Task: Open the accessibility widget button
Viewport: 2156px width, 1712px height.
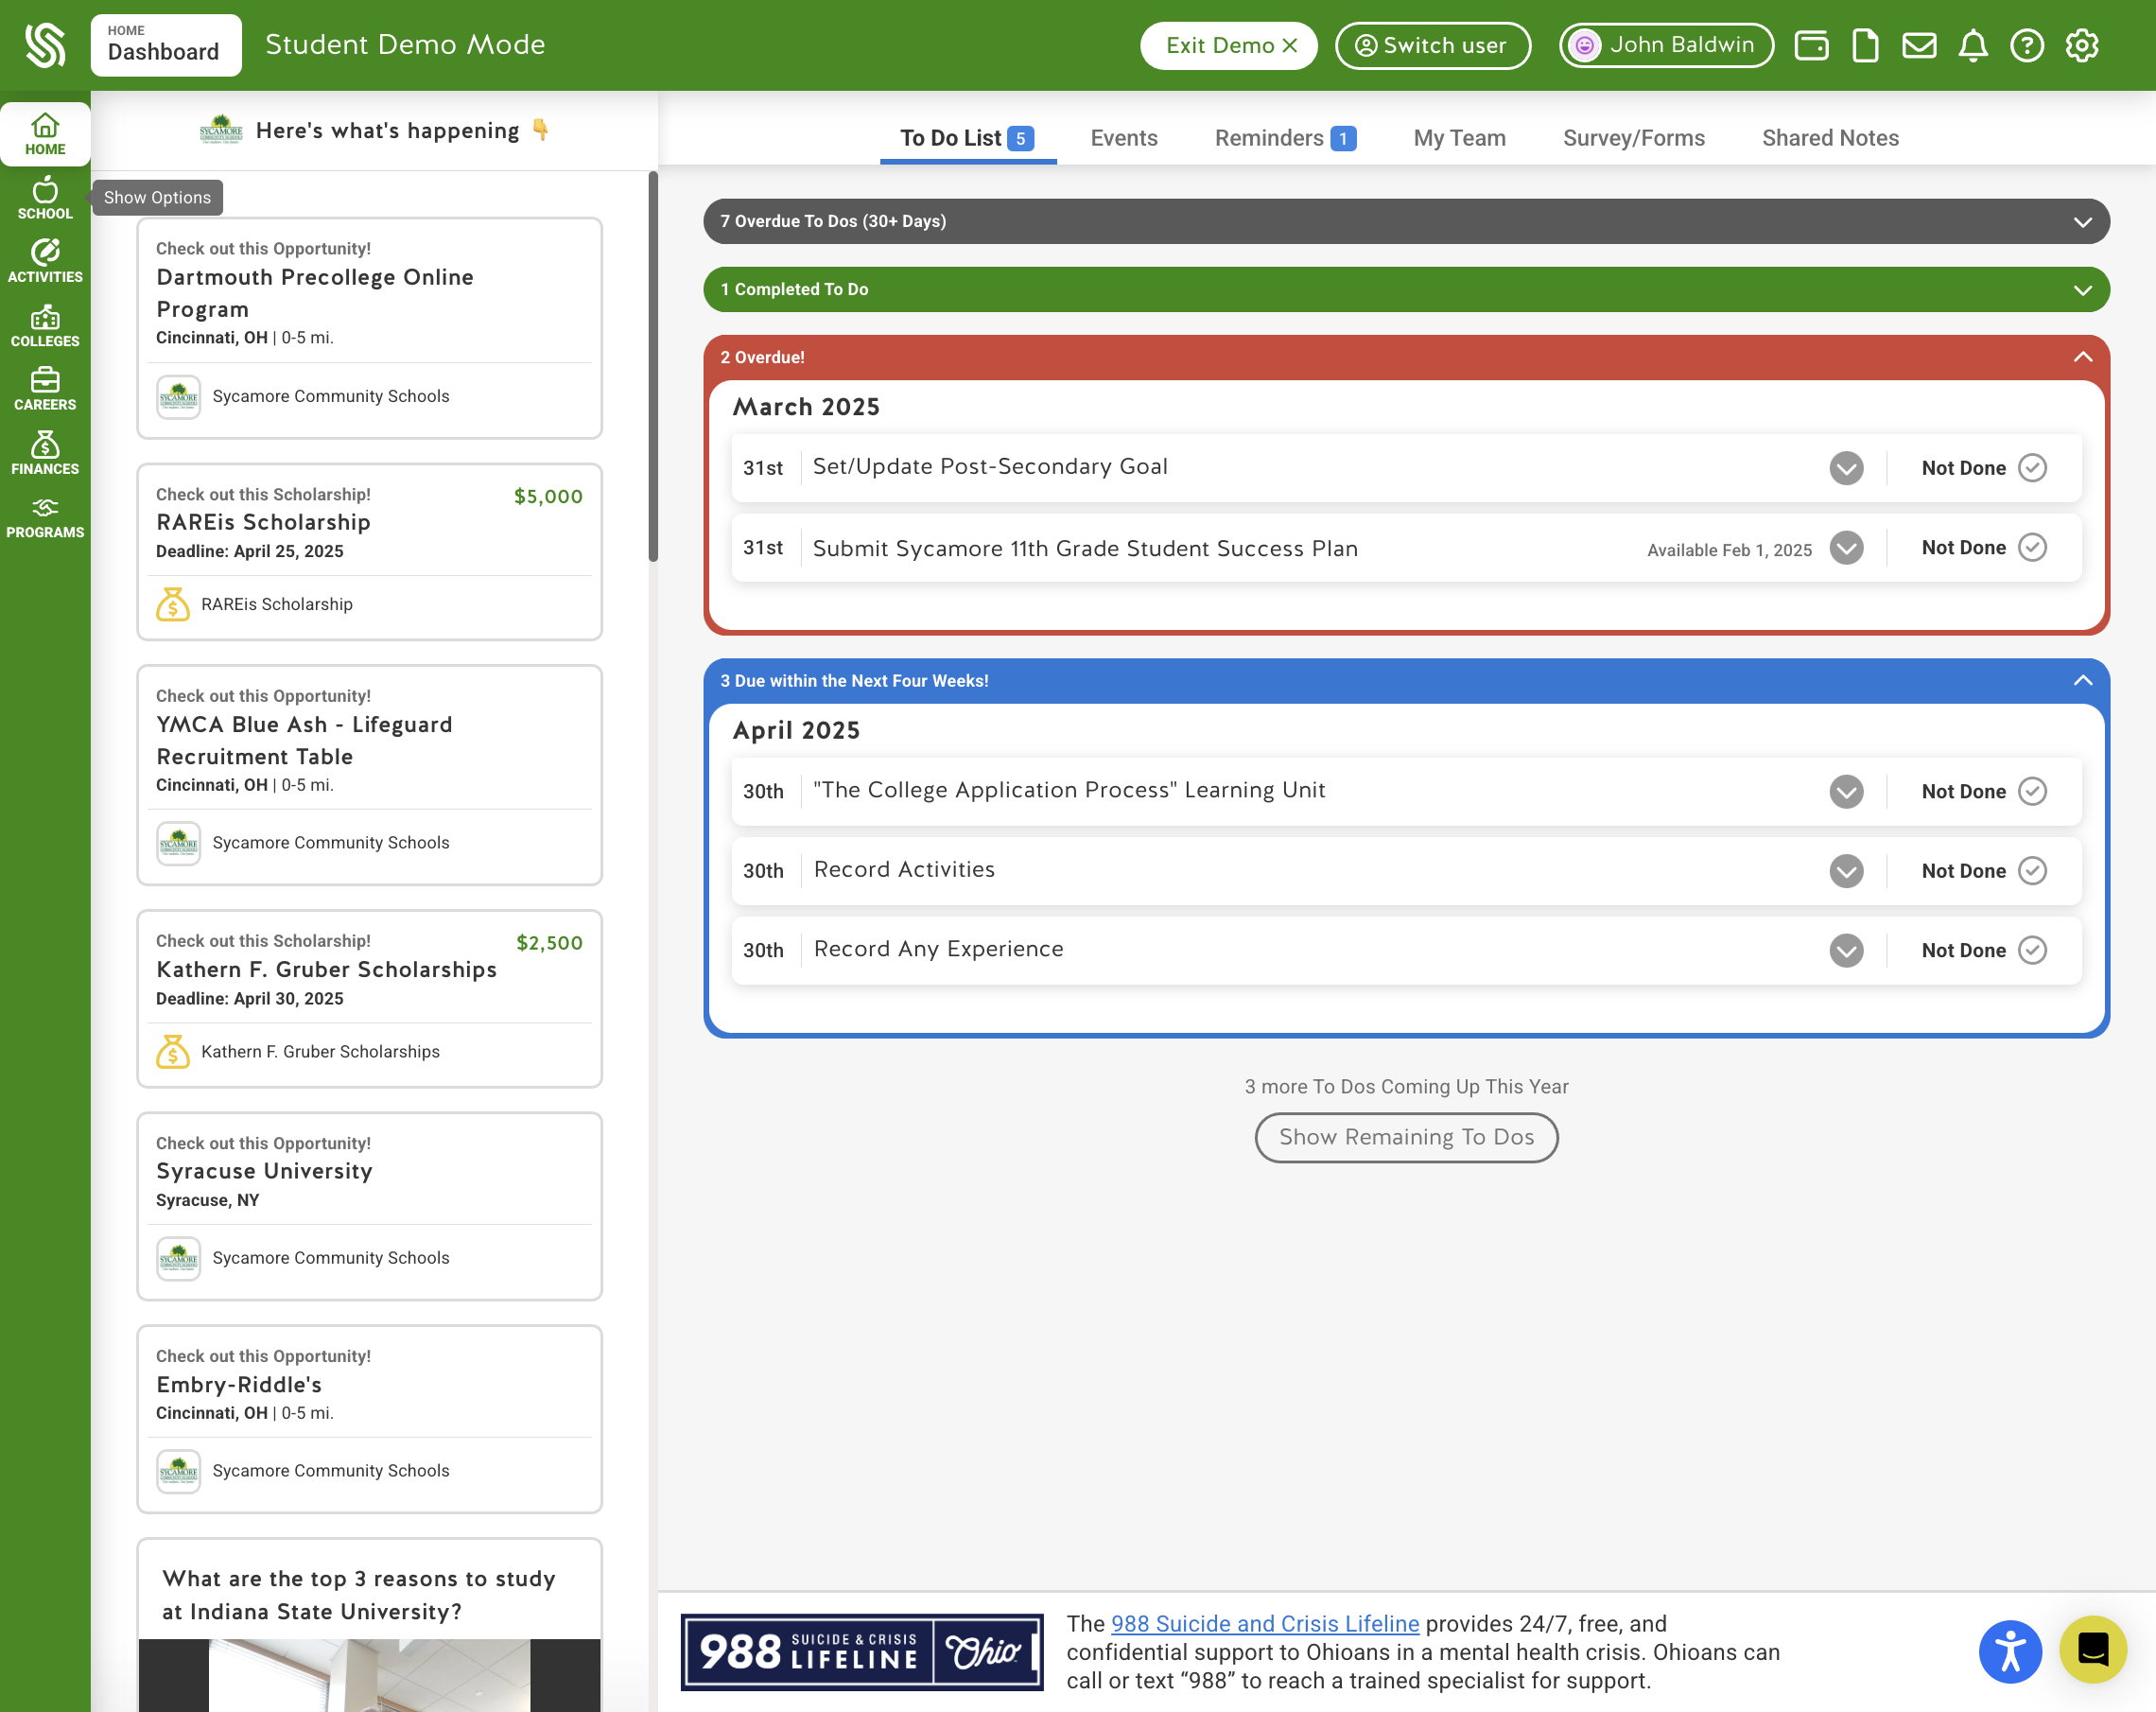Action: click(x=2010, y=1651)
